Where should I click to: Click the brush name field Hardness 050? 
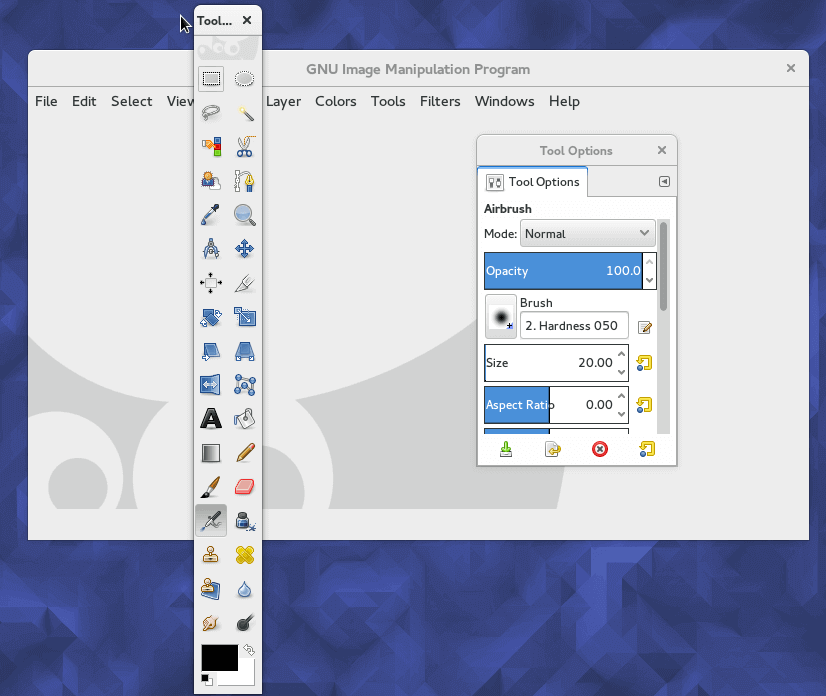pos(574,326)
